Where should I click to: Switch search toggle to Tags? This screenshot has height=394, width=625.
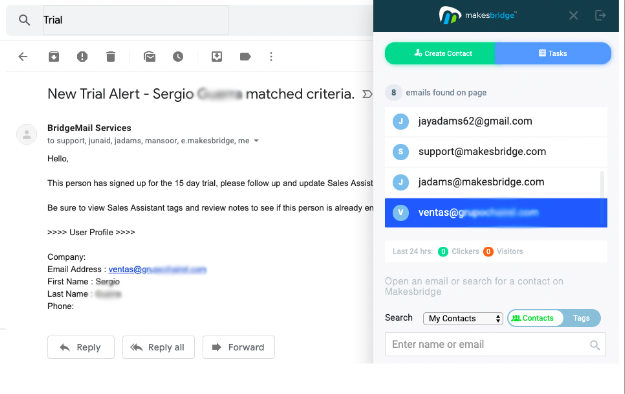click(581, 318)
